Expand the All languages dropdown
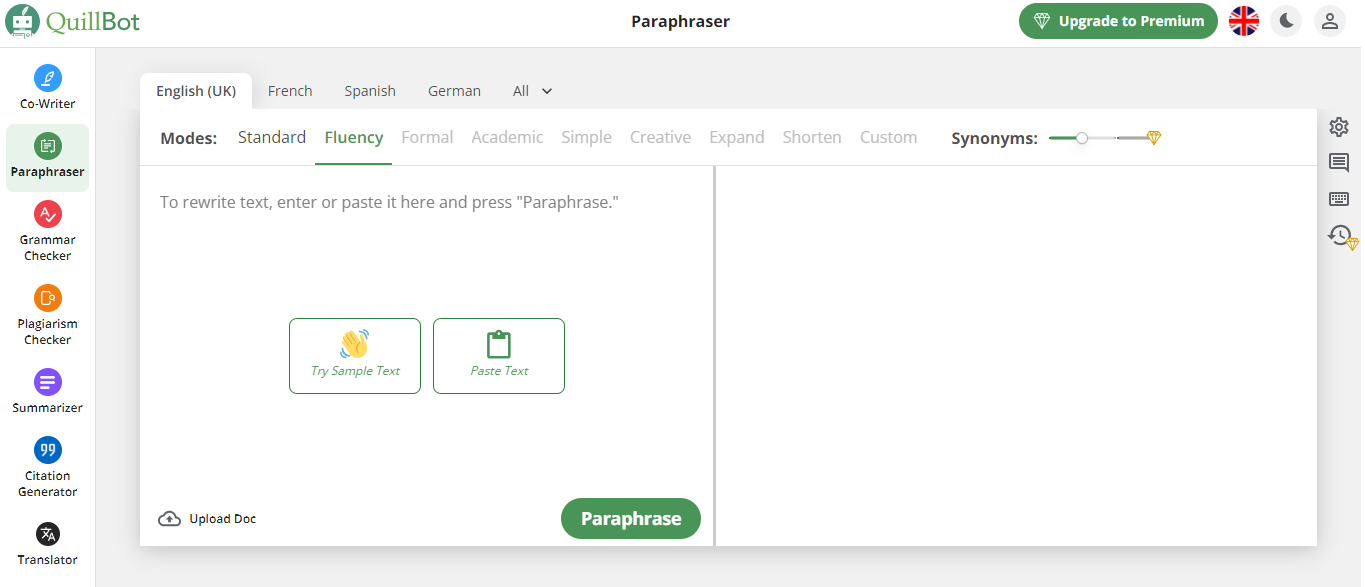The height and width of the screenshot is (587, 1365). coord(533,91)
